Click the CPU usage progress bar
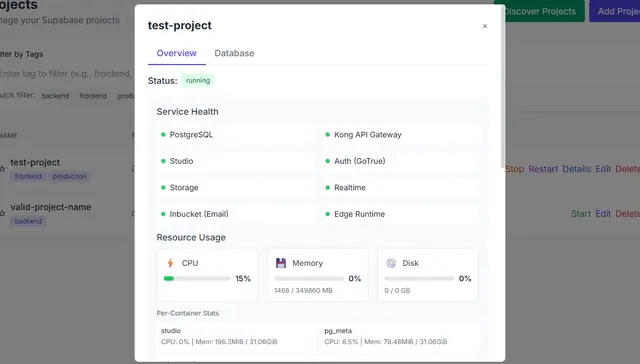The image size is (640, 364). click(x=197, y=279)
